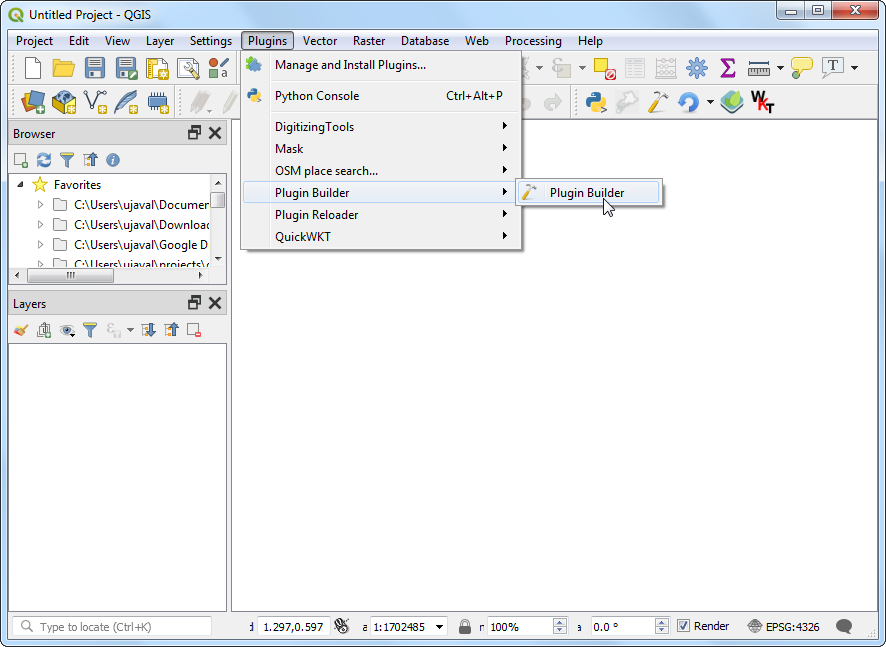Click the Open Project folder icon
The height and width of the screenshot is (647, 886).
(64, 68)
